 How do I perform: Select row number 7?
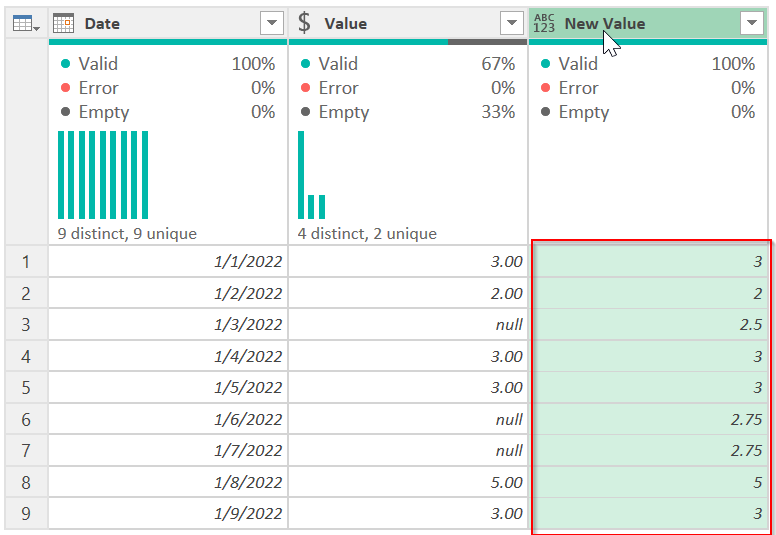tap(26, 450)
